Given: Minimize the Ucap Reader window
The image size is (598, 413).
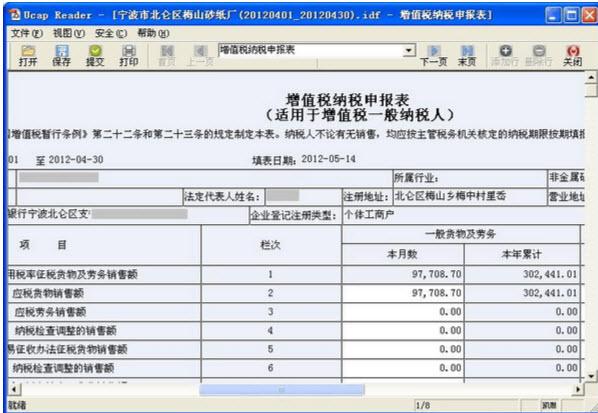Looking at the screenshot, I should click(554, 15).
